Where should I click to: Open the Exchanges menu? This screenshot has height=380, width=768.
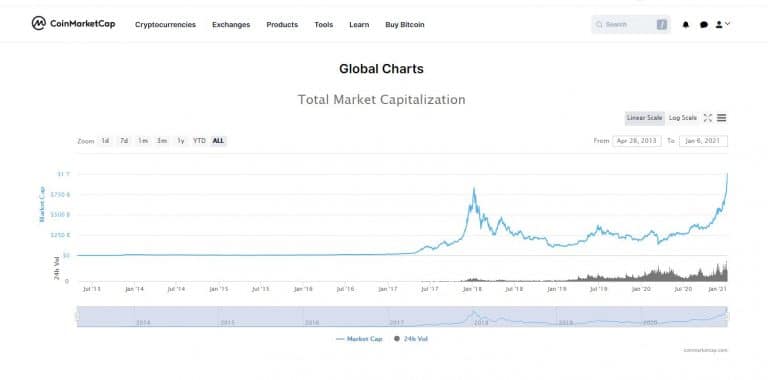pos(231,24)
